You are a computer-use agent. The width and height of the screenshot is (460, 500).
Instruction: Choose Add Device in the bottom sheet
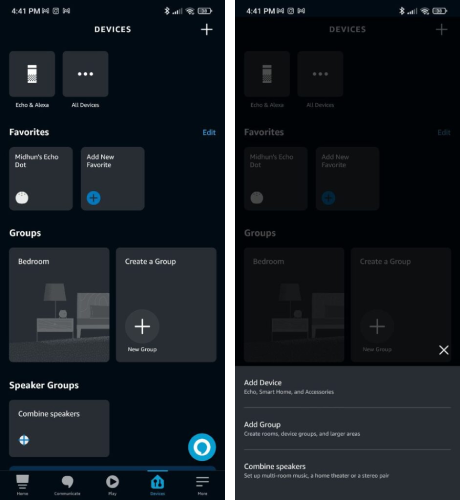tap(347, 387)
